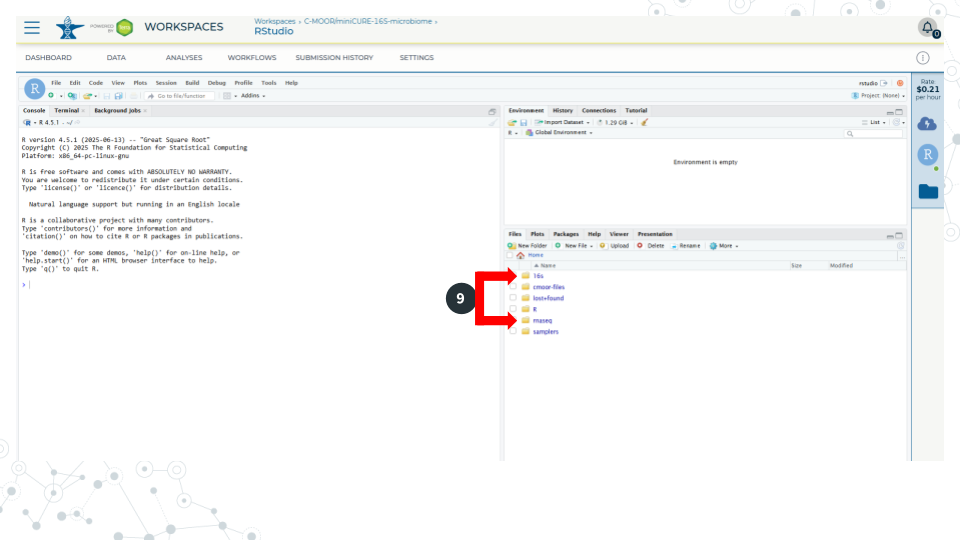This screenshot has width=960, height=540.
Task: Check the lost+found folder checkbox
Action: tap(513, 298)
